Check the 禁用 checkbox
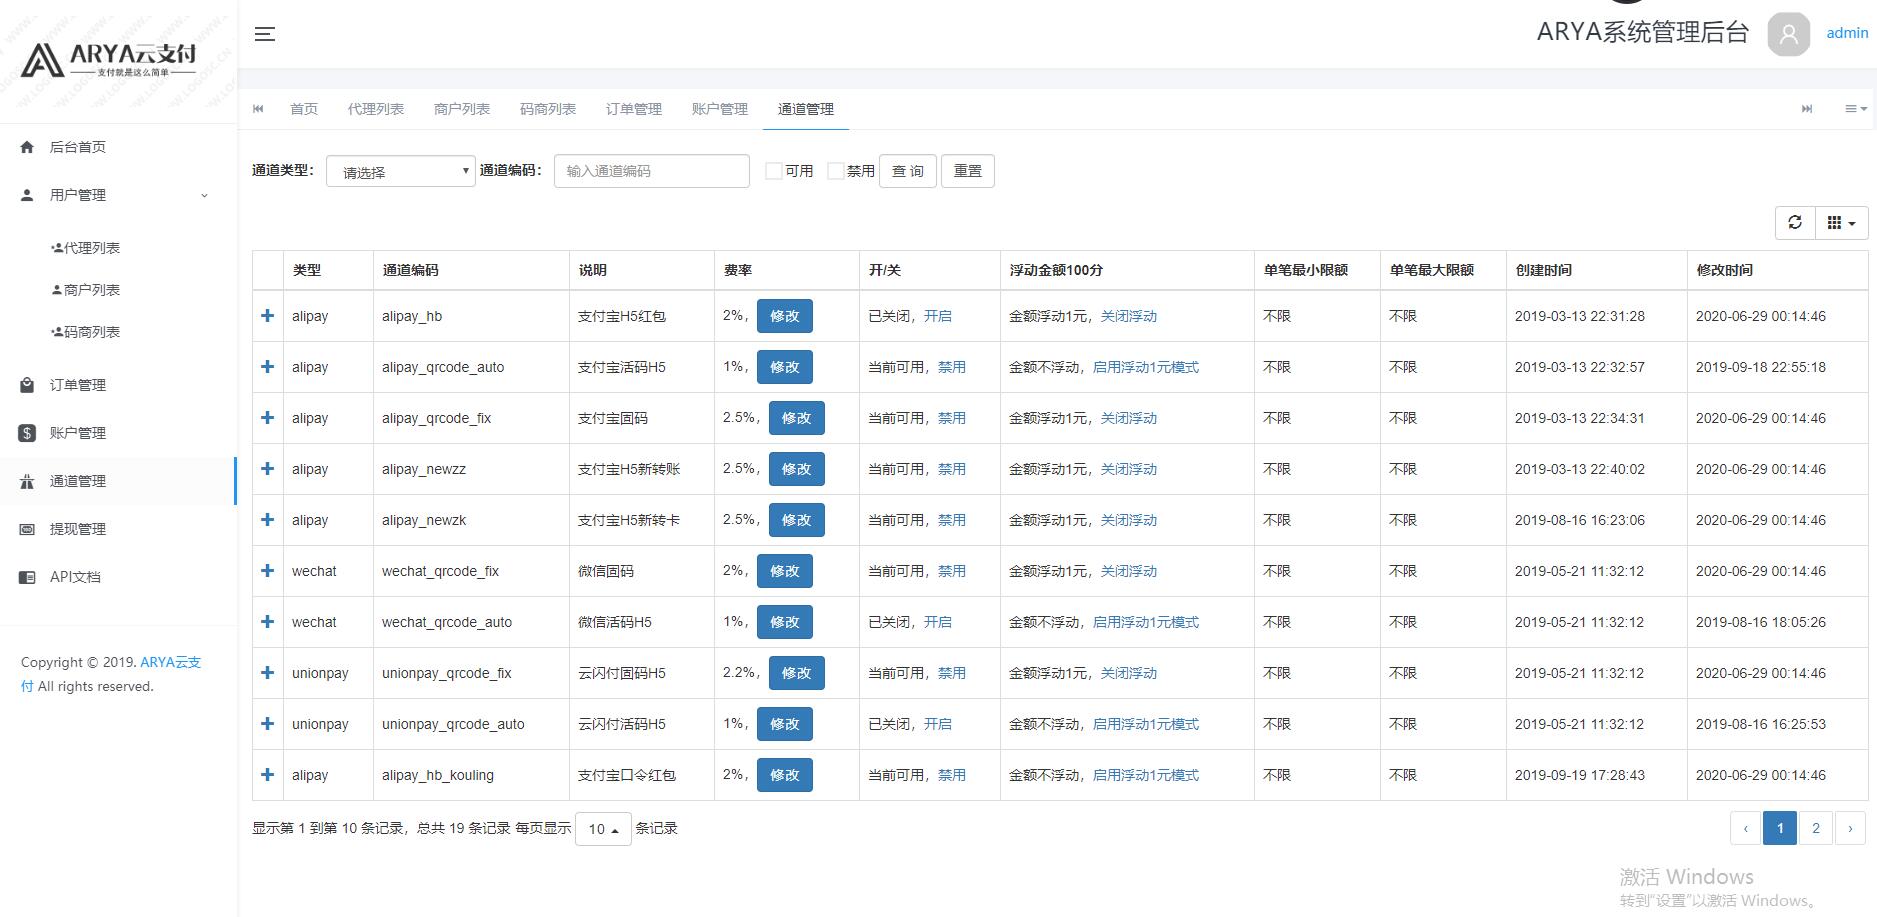The height and width of the screenshot is (917, 1877). 836,170
